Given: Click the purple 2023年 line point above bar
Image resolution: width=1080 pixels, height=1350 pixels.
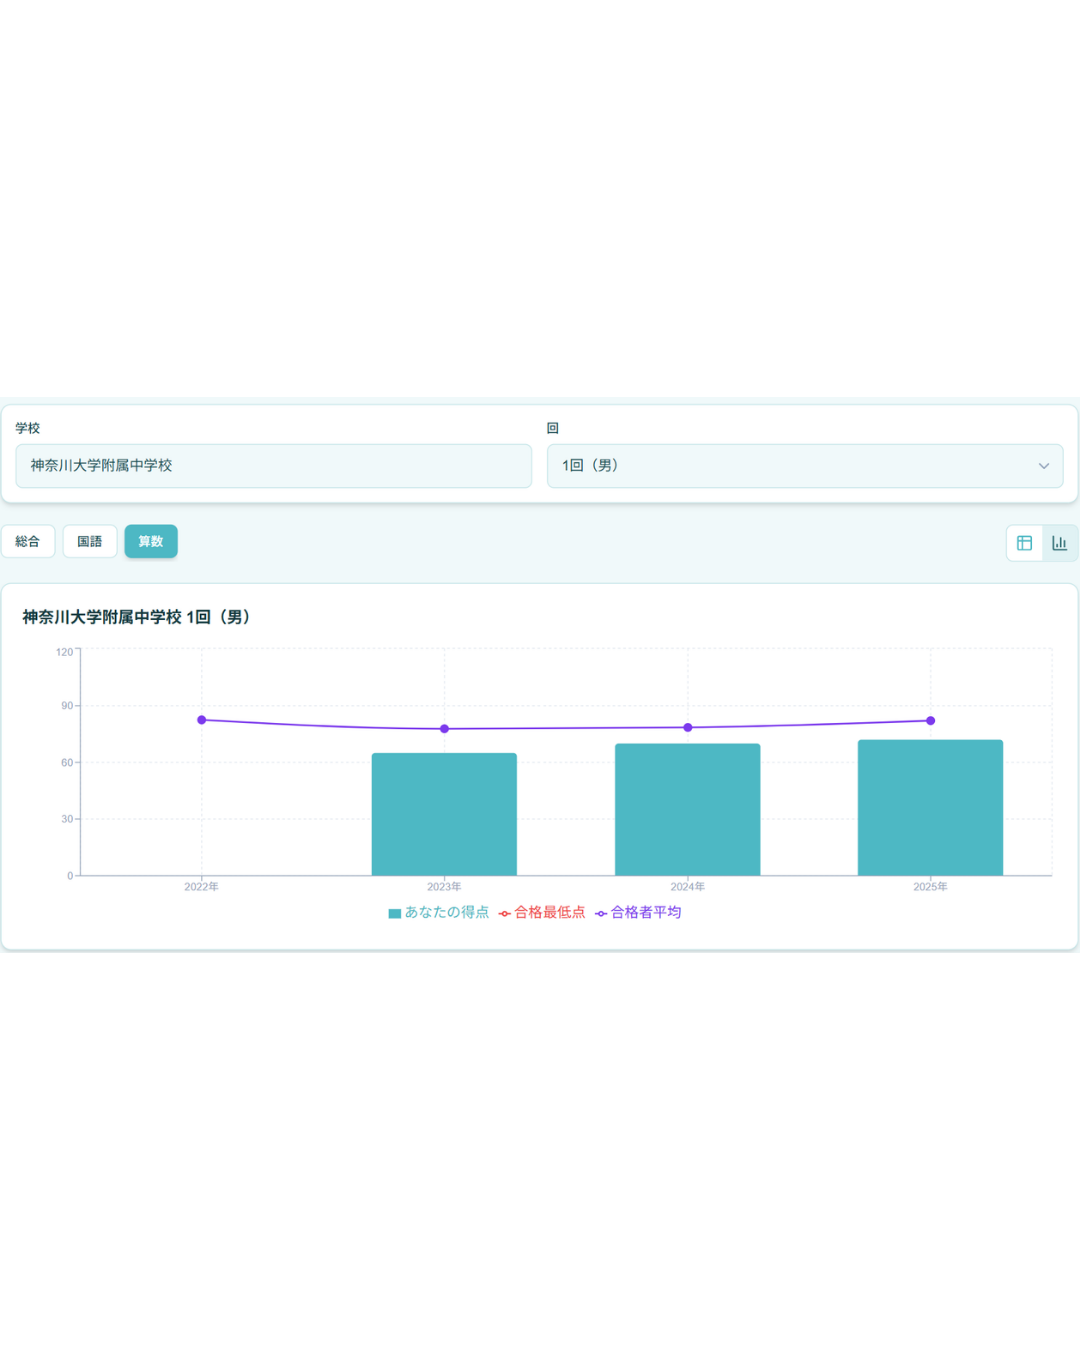Looking at the screenshot, I should [445, 729].
